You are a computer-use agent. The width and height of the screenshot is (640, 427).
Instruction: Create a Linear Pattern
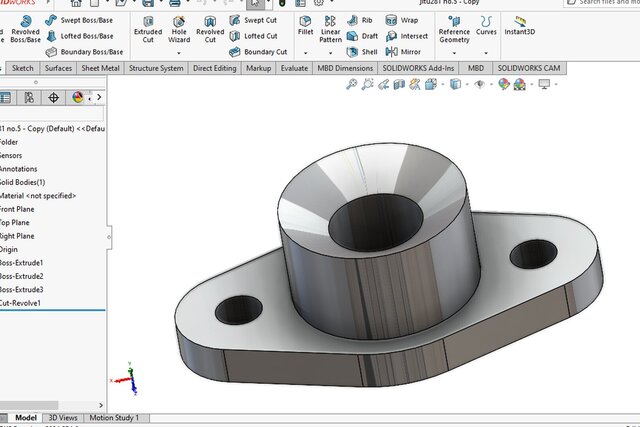coord(330,29)
